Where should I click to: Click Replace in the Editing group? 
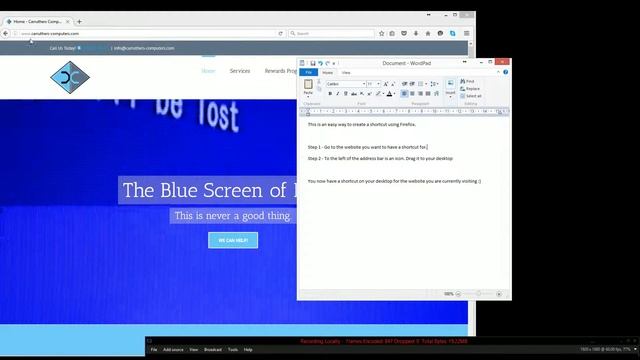470,89
